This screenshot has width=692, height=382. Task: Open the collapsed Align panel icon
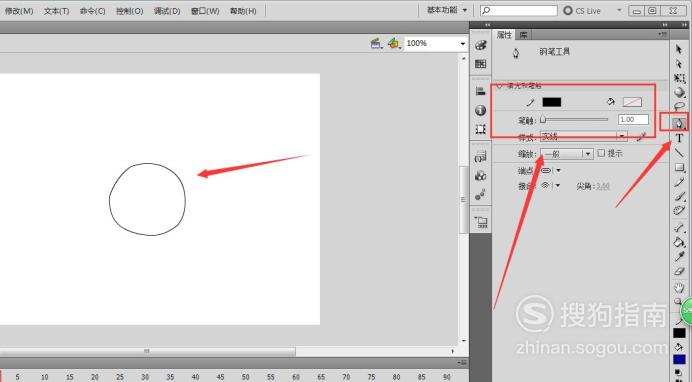click(x=481, y=91)
